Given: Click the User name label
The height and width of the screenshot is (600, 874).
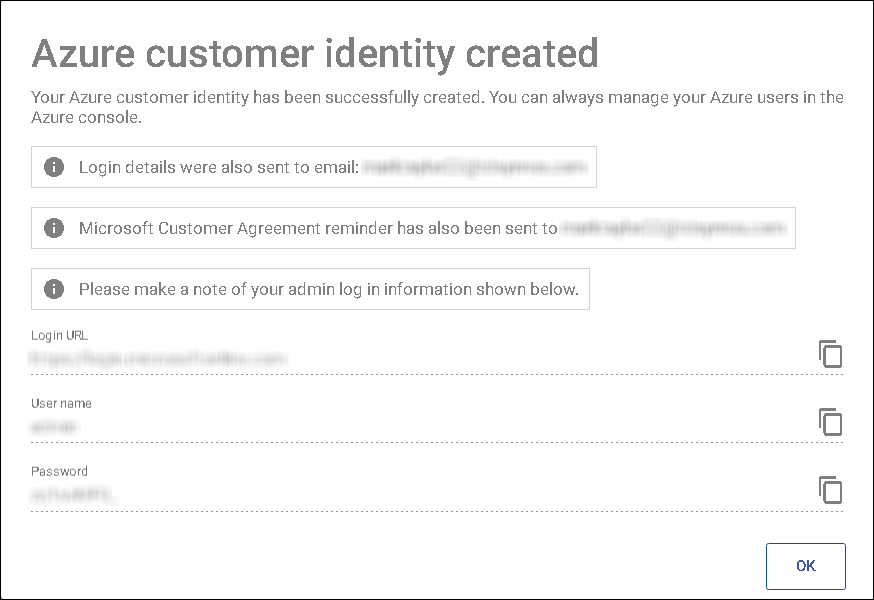Looking at the screenshot, I should [63, 403].
